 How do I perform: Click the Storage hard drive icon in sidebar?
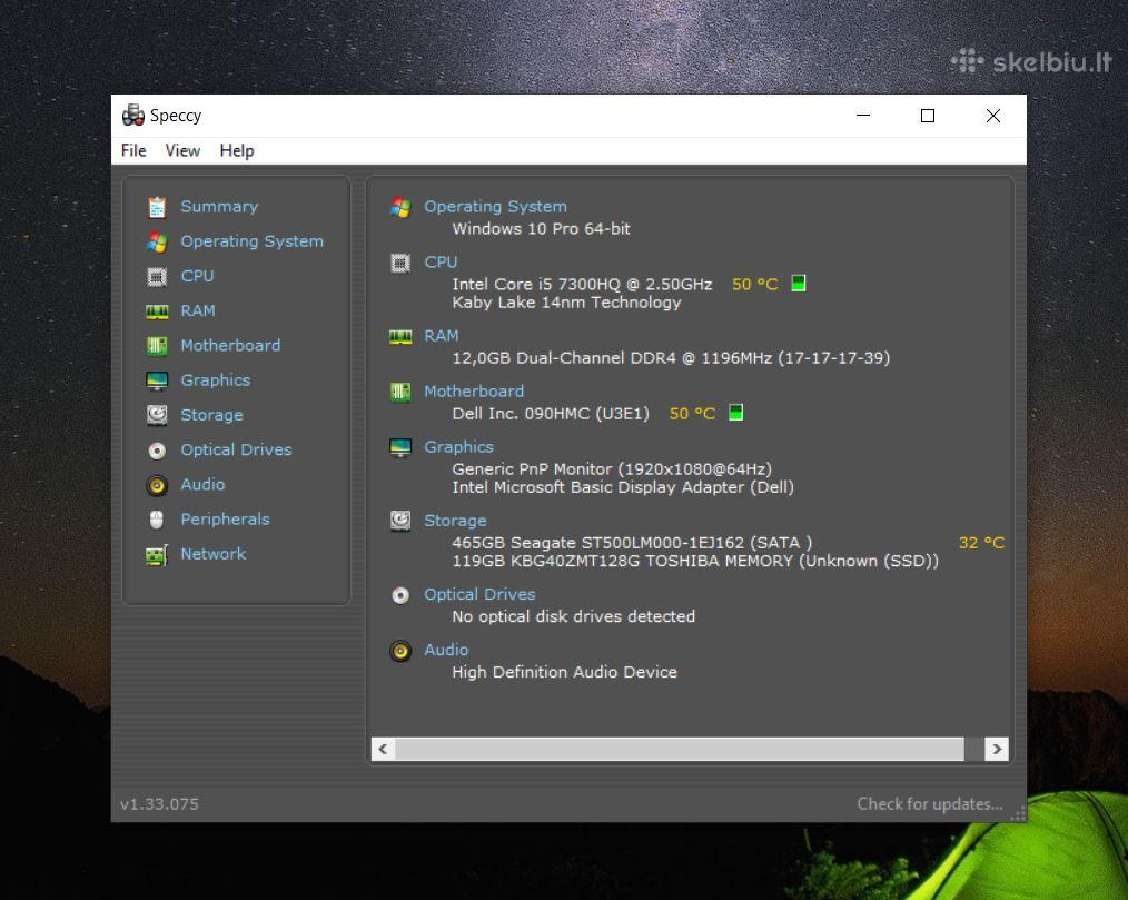click(157, 415)
